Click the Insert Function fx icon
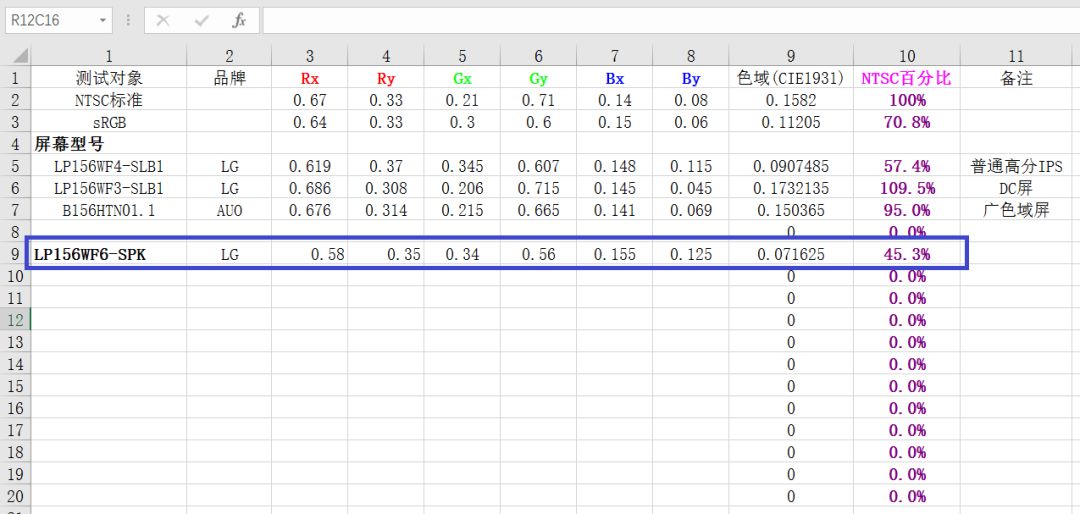The height and width of the screenshot is (514, 1080). tap(239, 20)
